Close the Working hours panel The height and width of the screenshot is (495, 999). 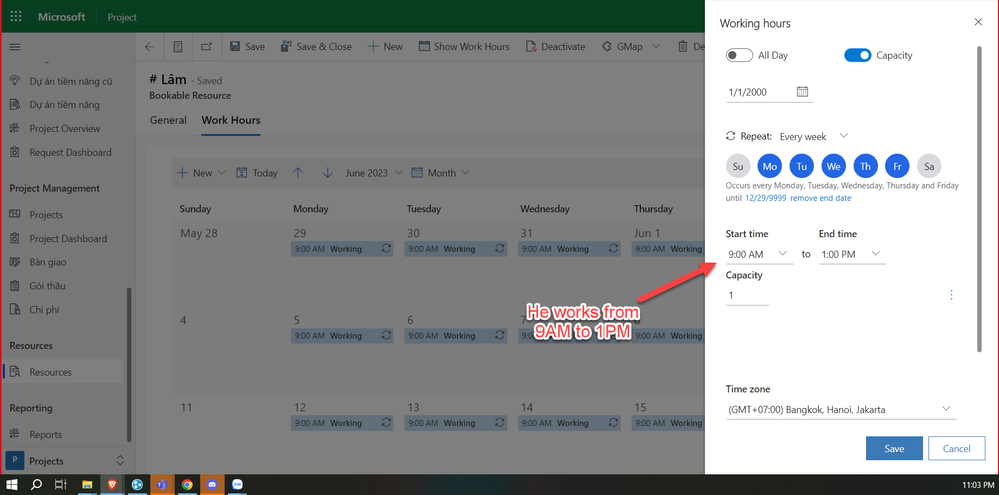978,22
